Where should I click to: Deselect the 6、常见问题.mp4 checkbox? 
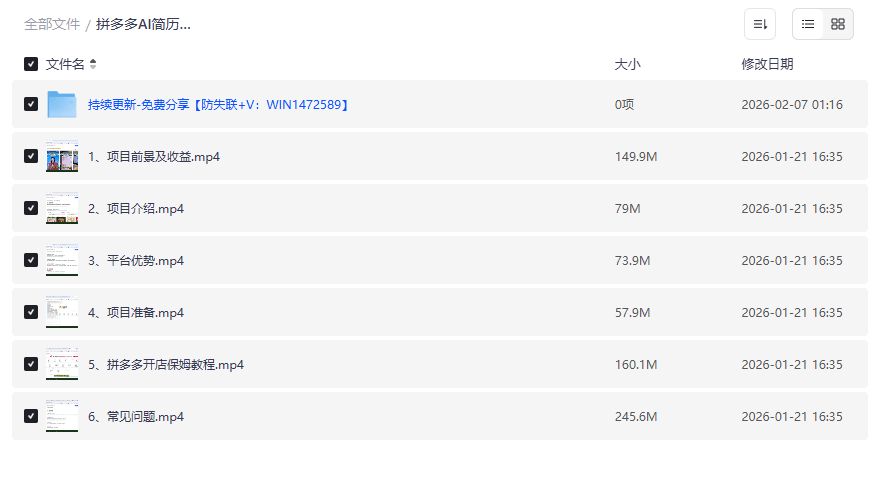[x=31, y=416]
